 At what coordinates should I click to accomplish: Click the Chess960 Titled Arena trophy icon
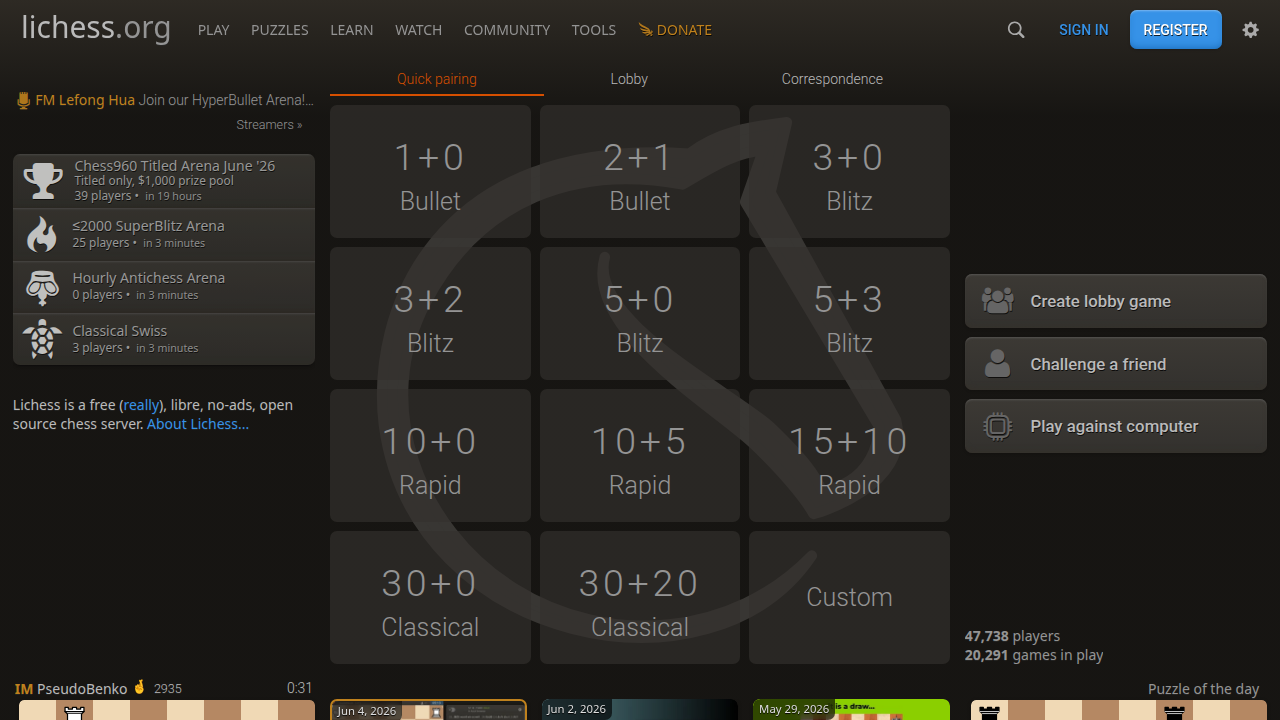(43, 181)
